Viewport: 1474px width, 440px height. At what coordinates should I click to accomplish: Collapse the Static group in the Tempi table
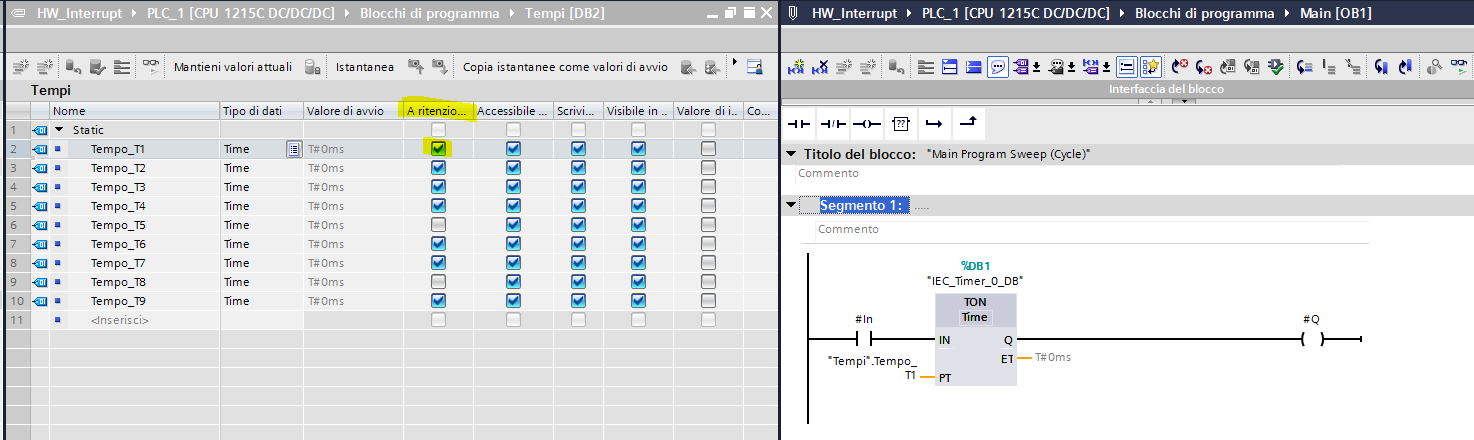pyautogui.click(x=59, y=130)
